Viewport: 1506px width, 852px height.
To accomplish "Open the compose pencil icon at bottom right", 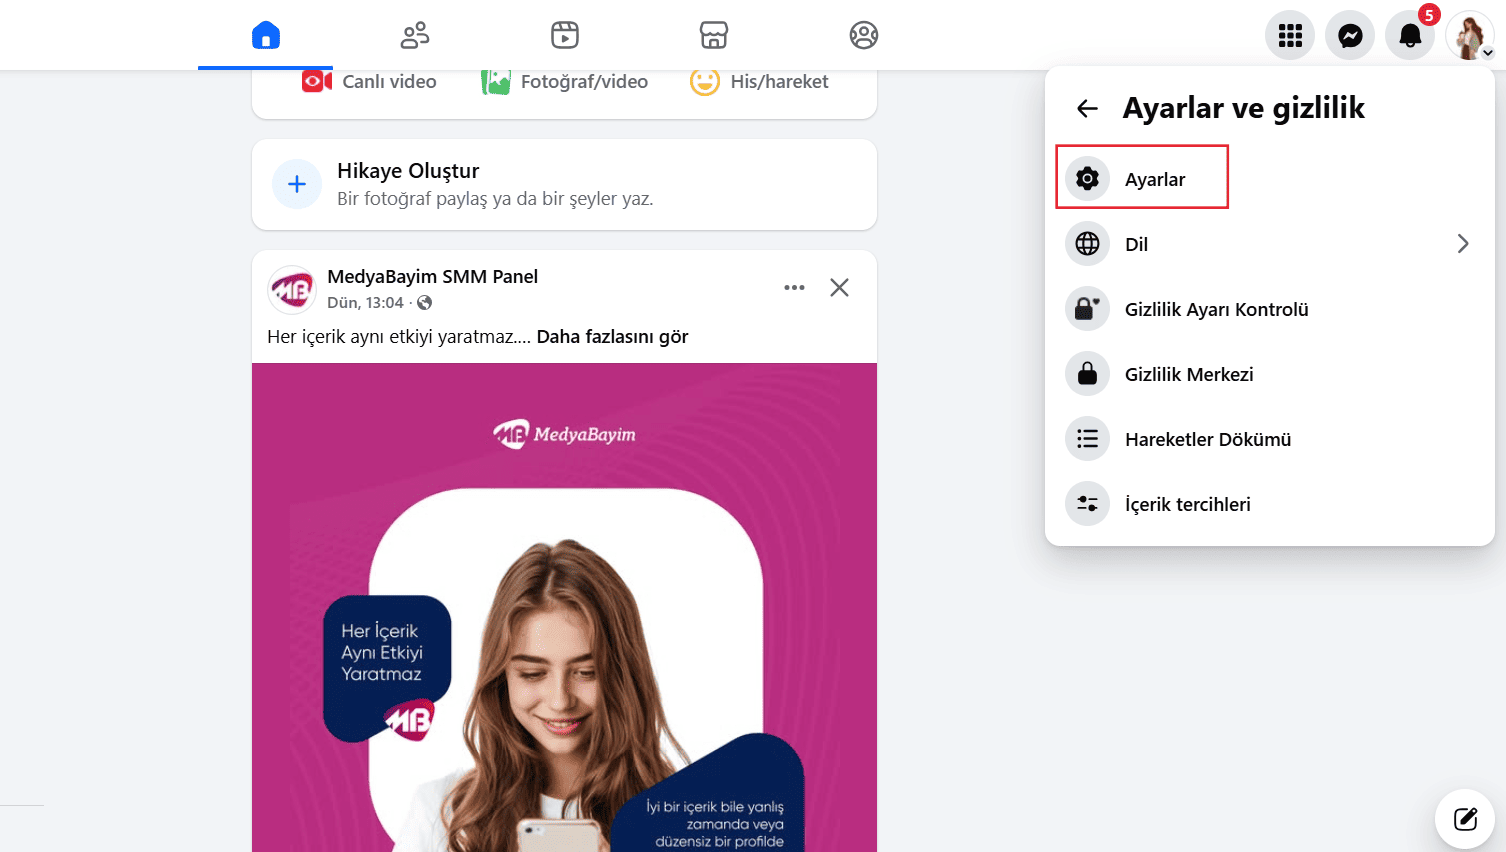I will (x=1464, y=818).
